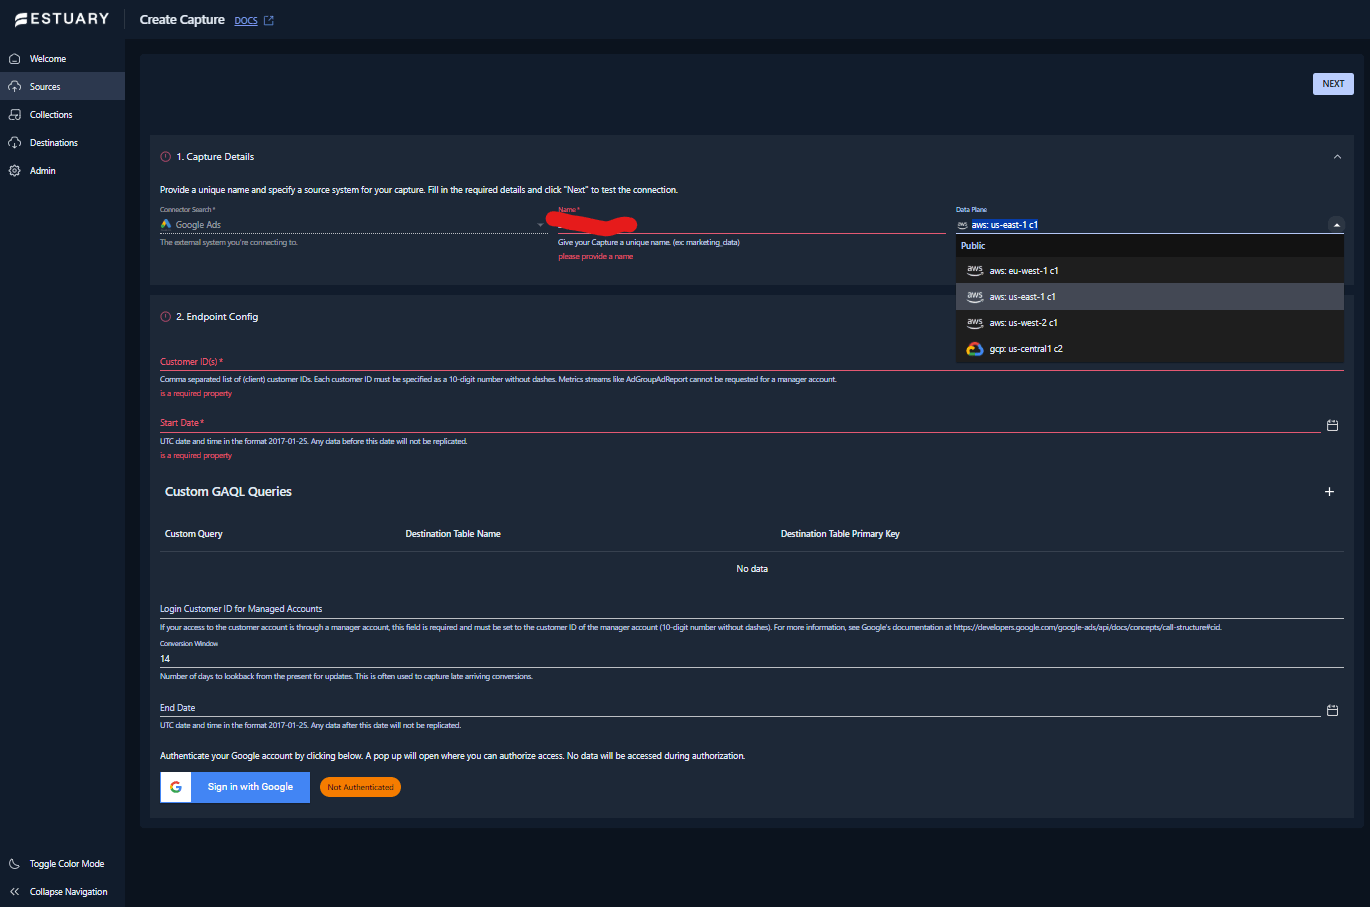Click the Estuary logo
The height and width of the screenshot is (907, 1370).
tap(62, 17)
